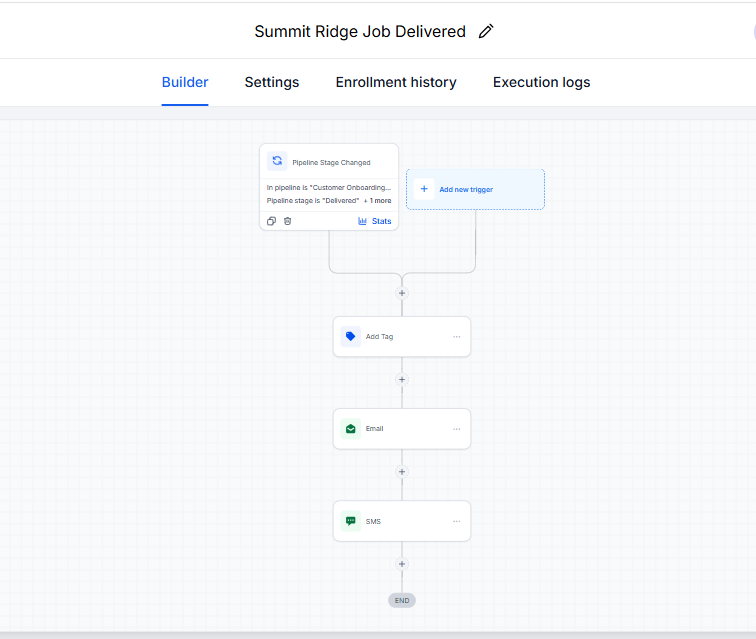756x639 pixels.
Task: Open the Enrollment history tab
Action: pyautogui.click(x=396, y=82)
